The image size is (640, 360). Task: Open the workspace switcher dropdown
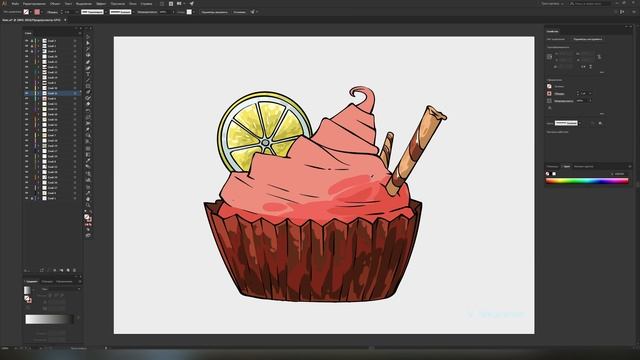[x=552, y=4]
